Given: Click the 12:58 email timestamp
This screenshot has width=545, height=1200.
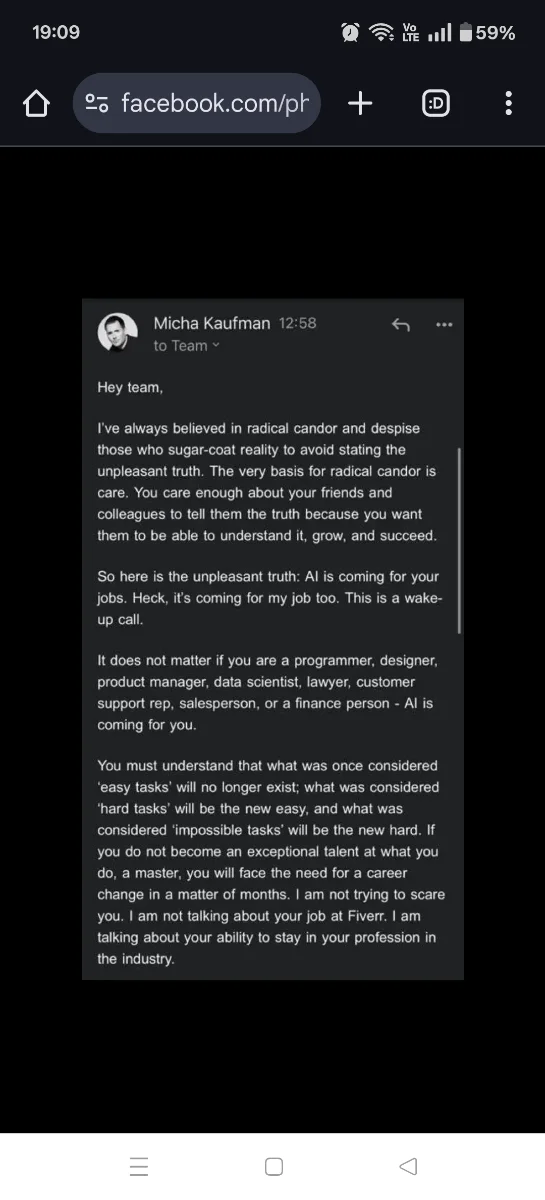Looking at the screenshot, I should pos(297,323).
